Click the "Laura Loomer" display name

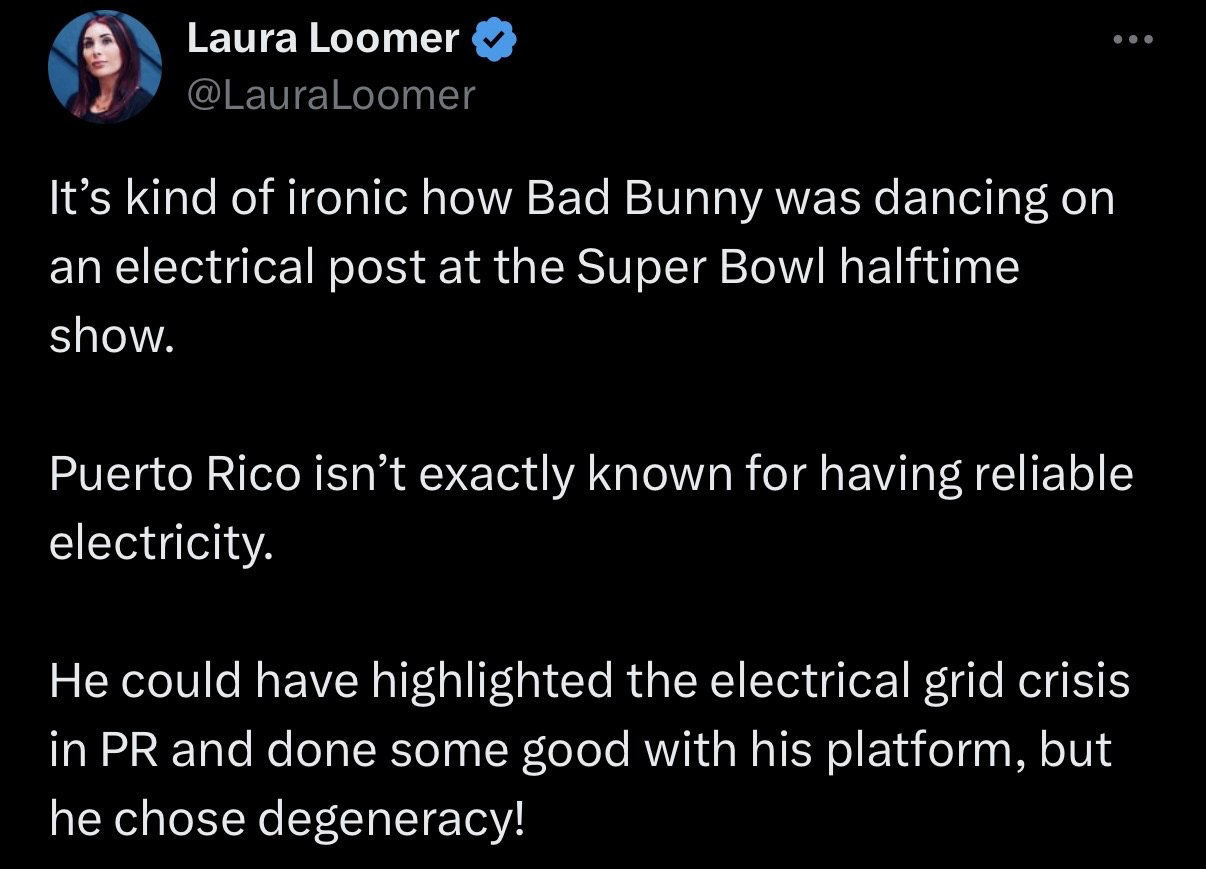(323, 39)
